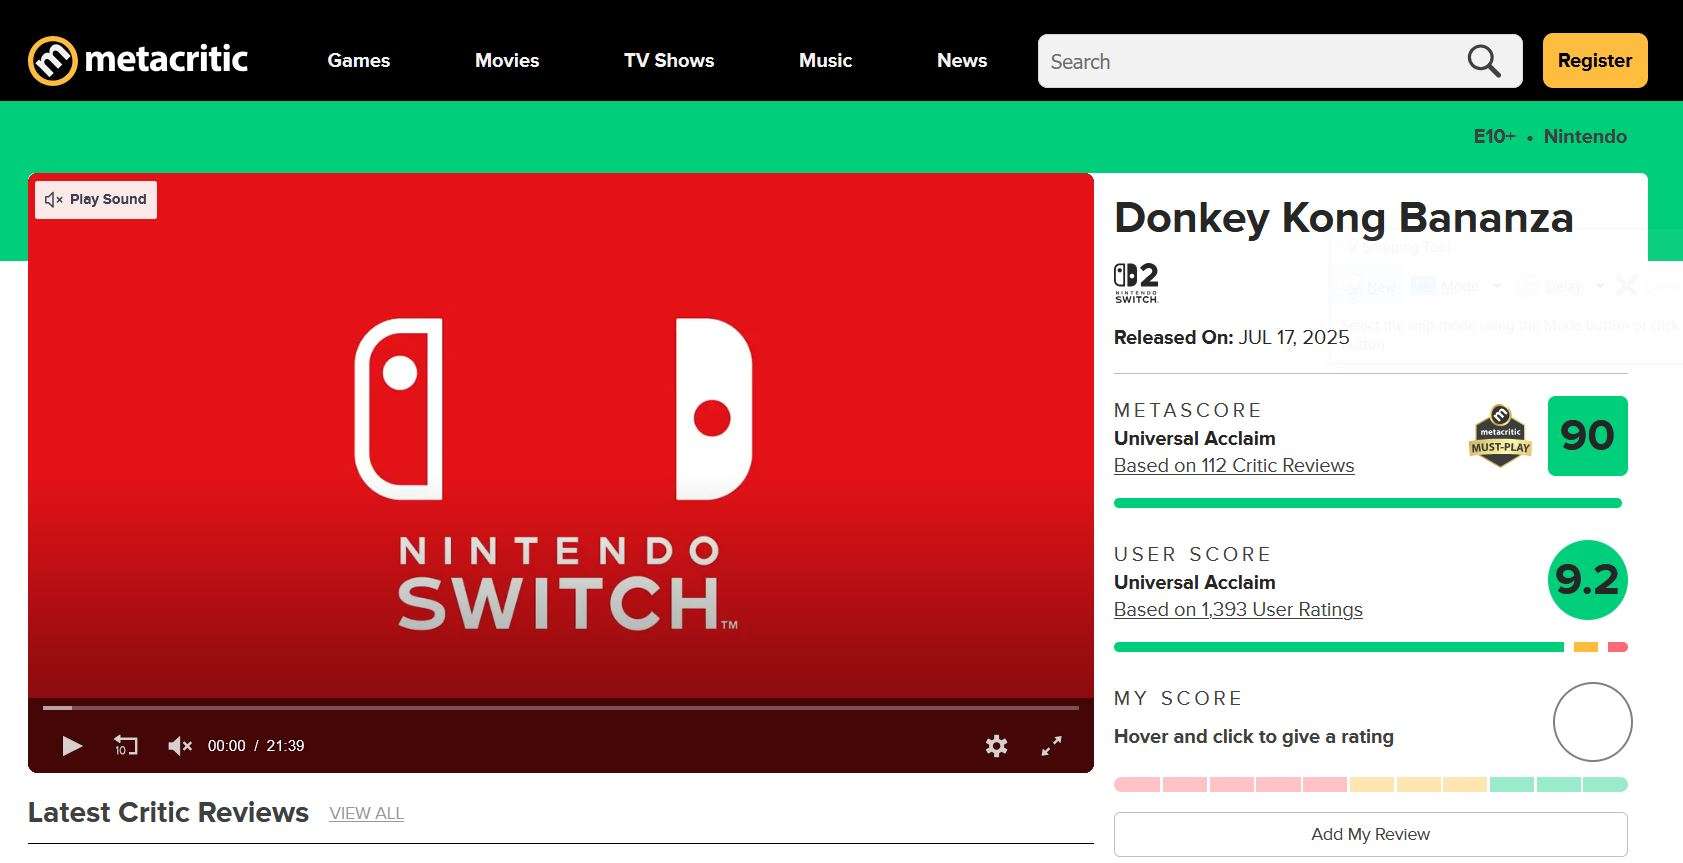Select last green segment of My Score bar

click(1605, 785)
